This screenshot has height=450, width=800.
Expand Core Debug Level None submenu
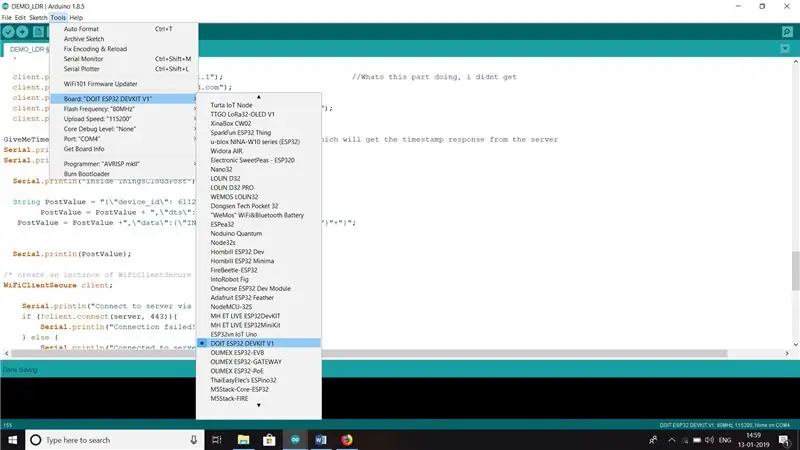pos(124,129)
